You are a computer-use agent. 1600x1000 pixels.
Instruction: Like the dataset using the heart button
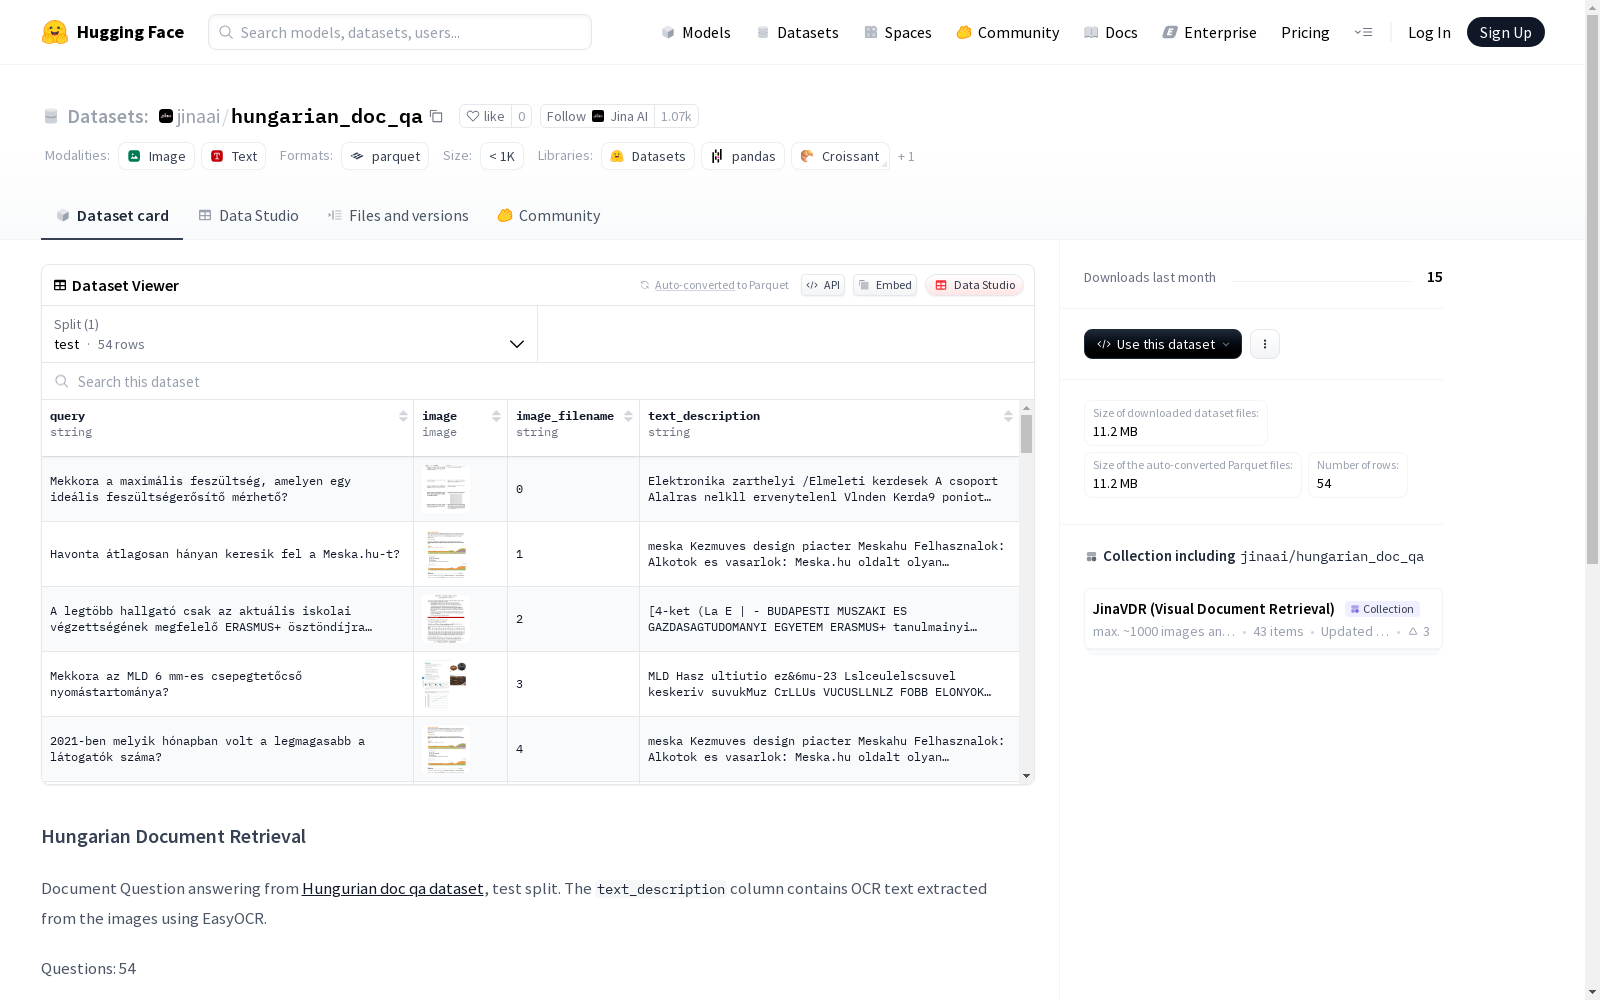coord(485,116)
